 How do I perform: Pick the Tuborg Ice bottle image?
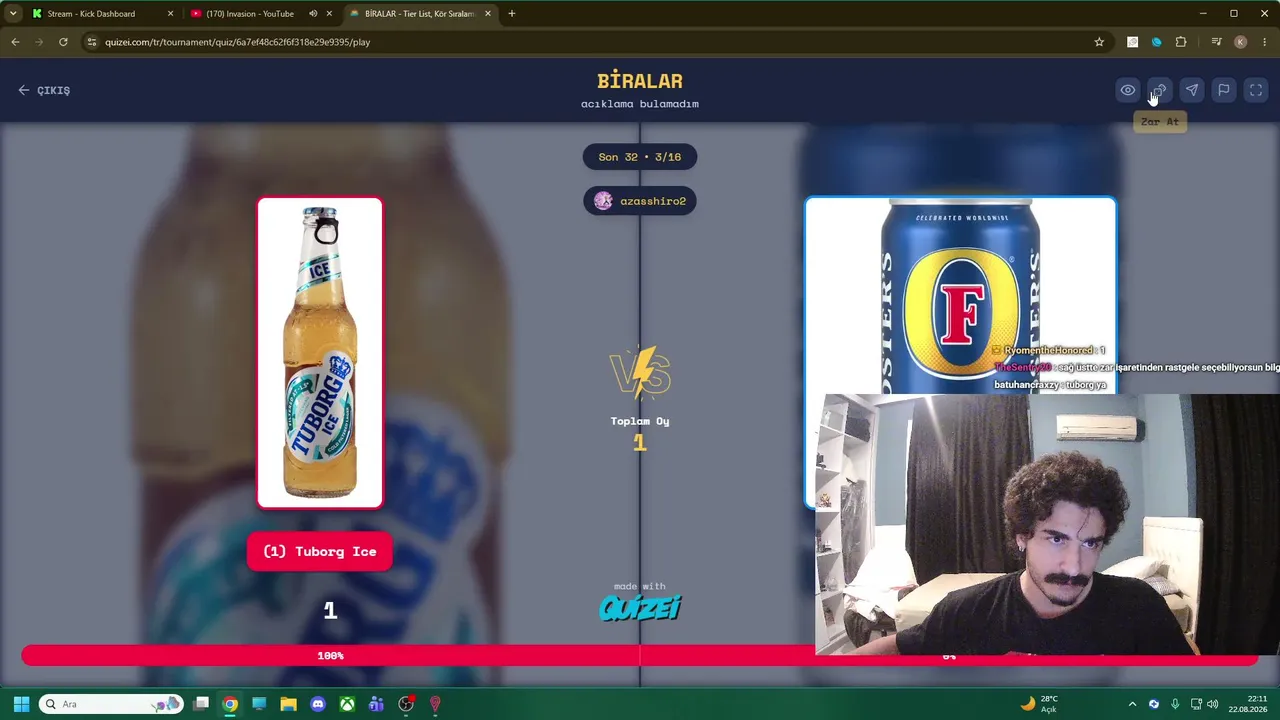coord(320,353)
